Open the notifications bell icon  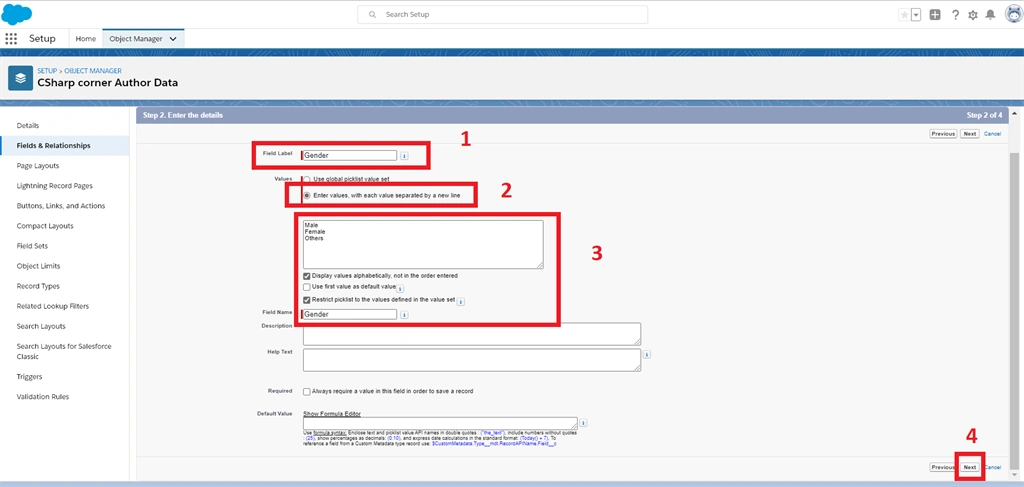pyautogui.click(x=991, y=14)
